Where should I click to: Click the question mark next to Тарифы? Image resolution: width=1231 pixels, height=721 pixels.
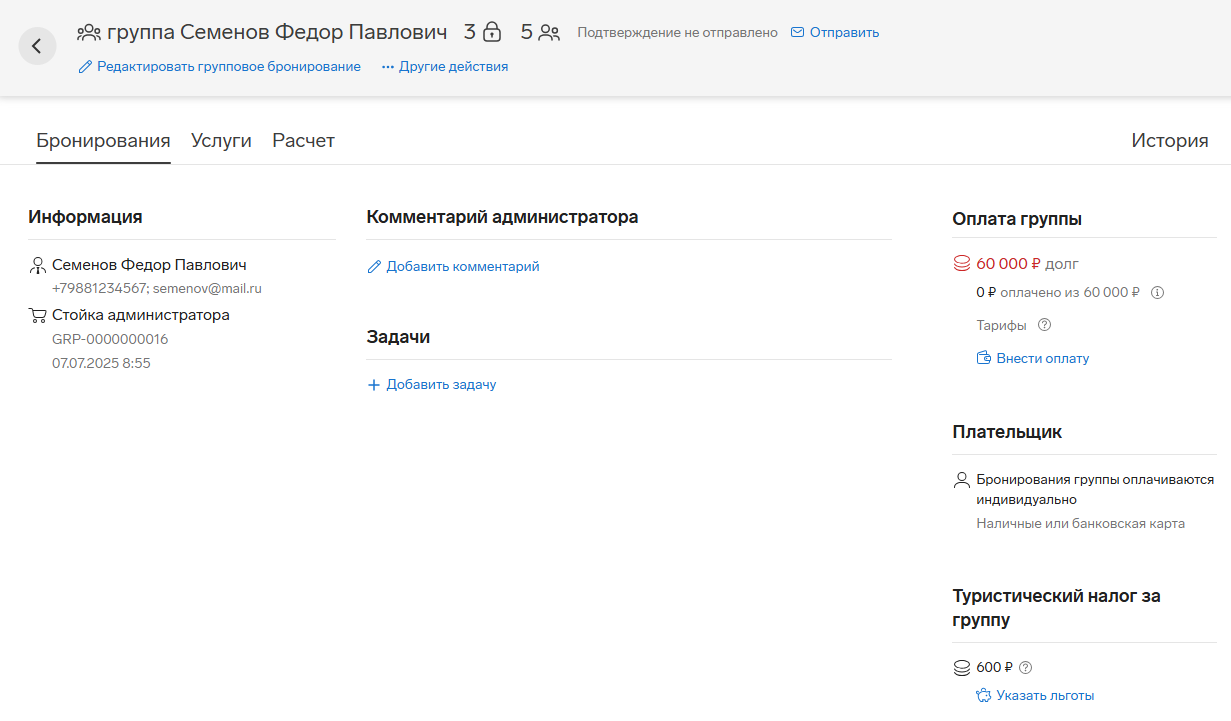1045,325
